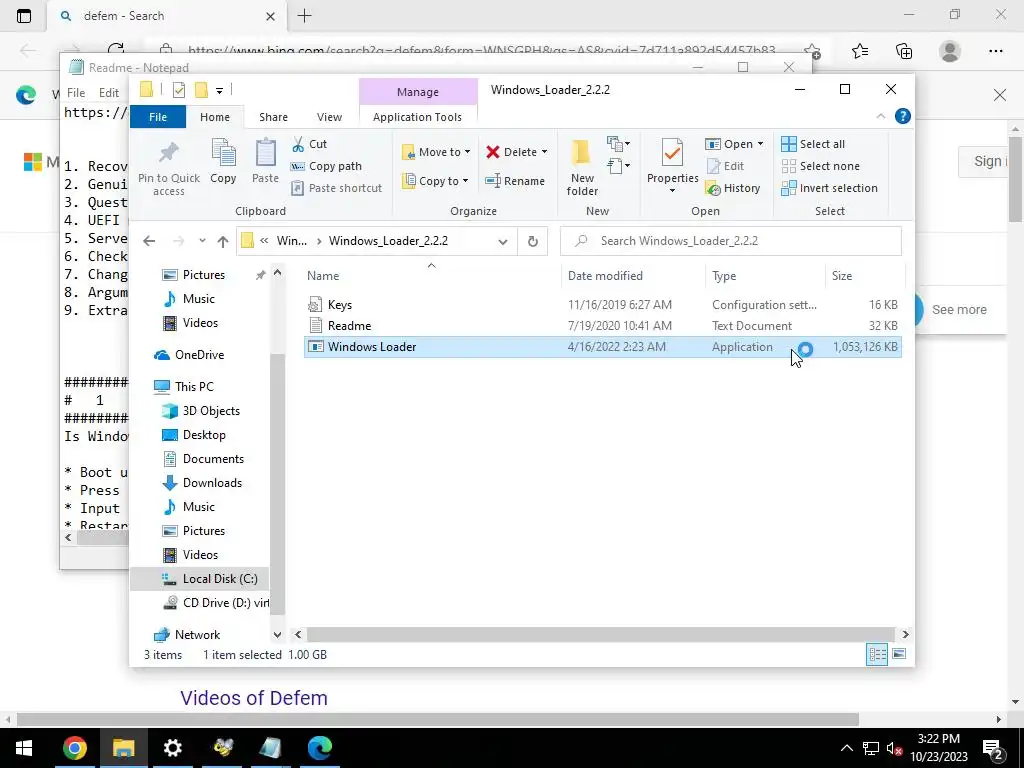The height and width of the screenshot is (768, 1024).
Task: Open Notepad Edit menu
Action: click(x=108, y=93)
